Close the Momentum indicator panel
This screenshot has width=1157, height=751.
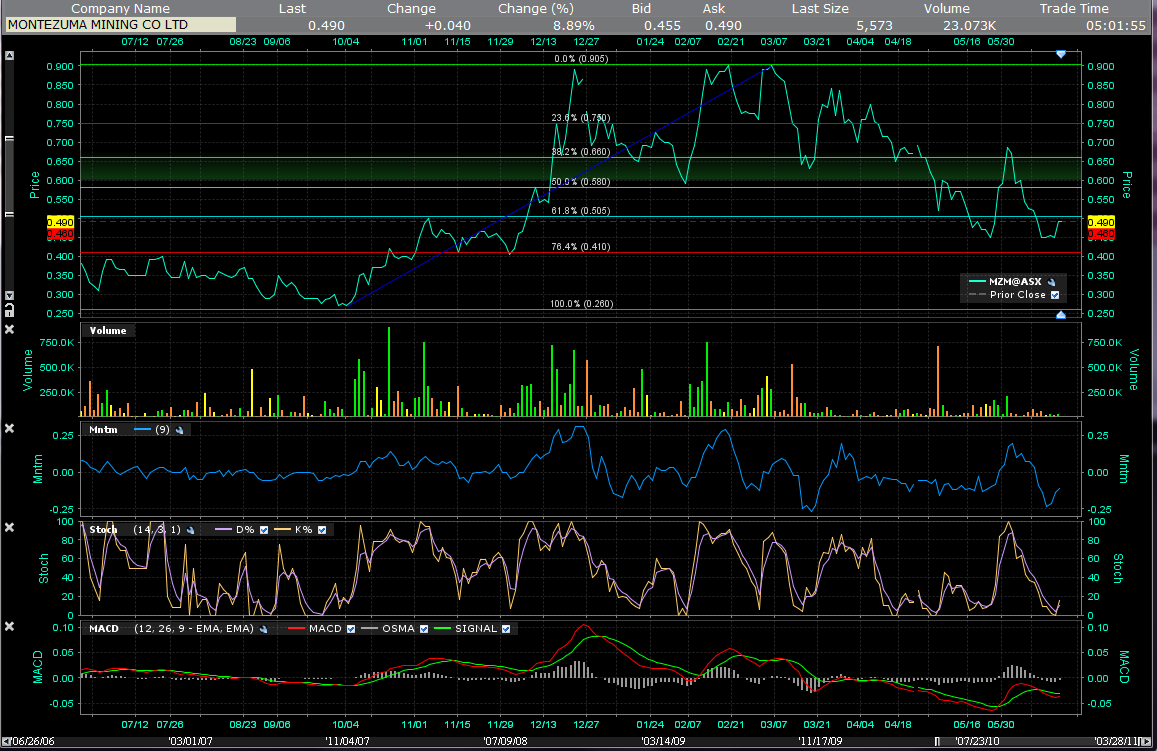pyautogui.click(x=9, y=429)
